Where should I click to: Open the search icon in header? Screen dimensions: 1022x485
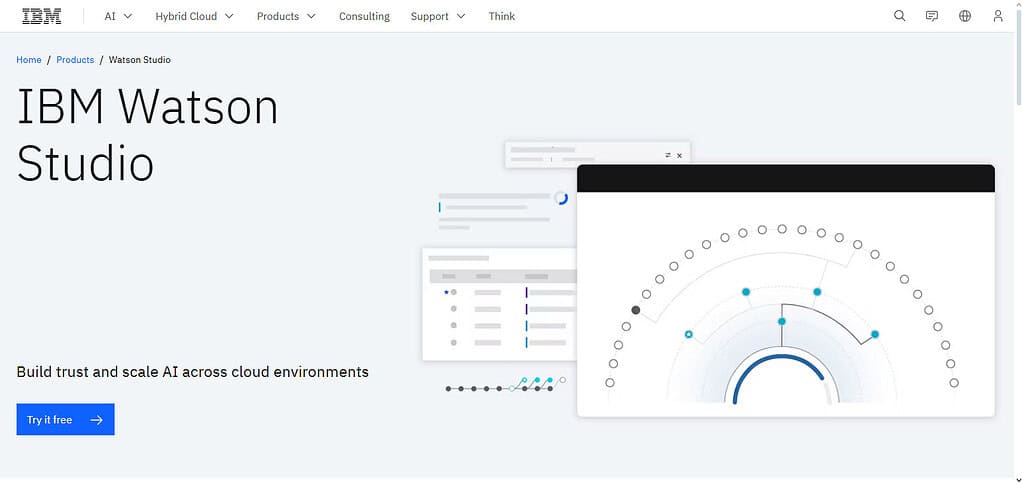[899, 16]
